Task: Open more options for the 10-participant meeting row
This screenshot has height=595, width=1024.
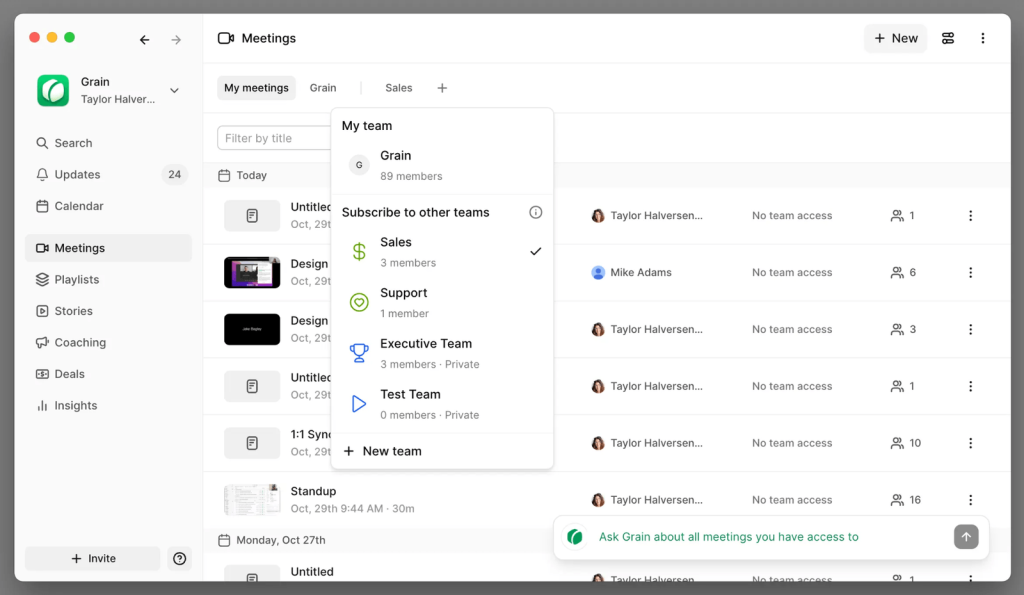Action: [970, 443]
